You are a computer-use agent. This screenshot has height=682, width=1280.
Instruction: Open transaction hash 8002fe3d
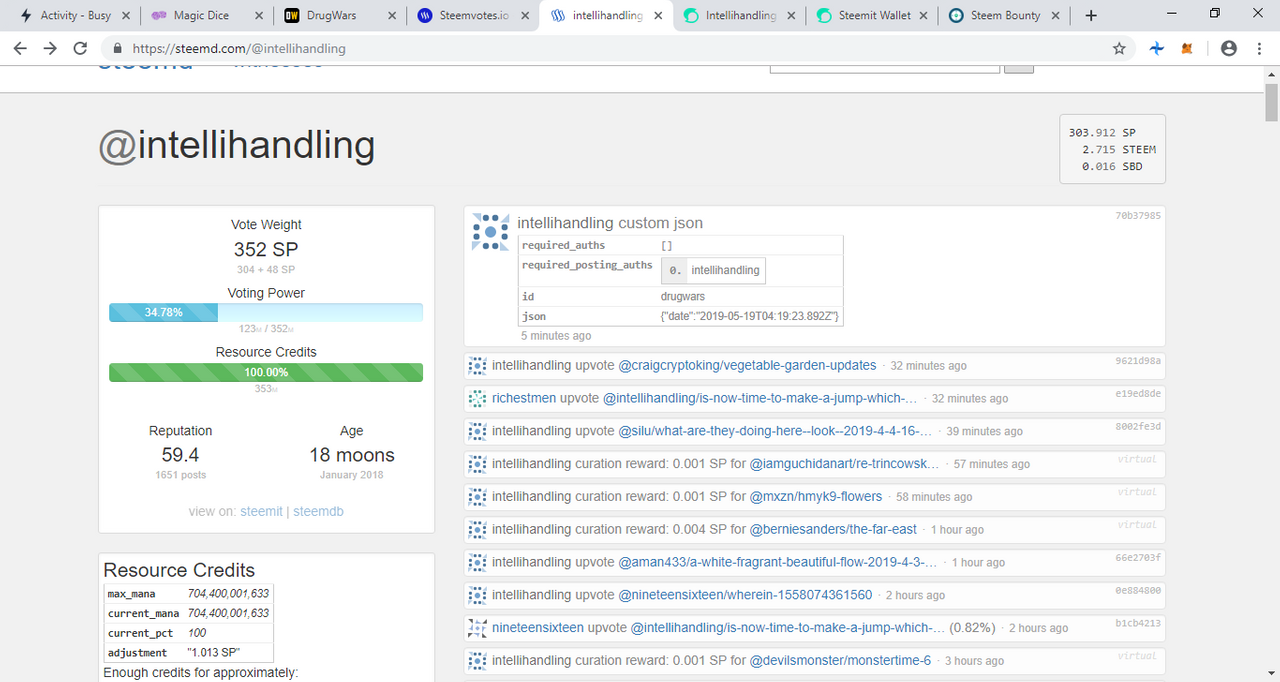pyautogui.click(x=1138, y=427)
